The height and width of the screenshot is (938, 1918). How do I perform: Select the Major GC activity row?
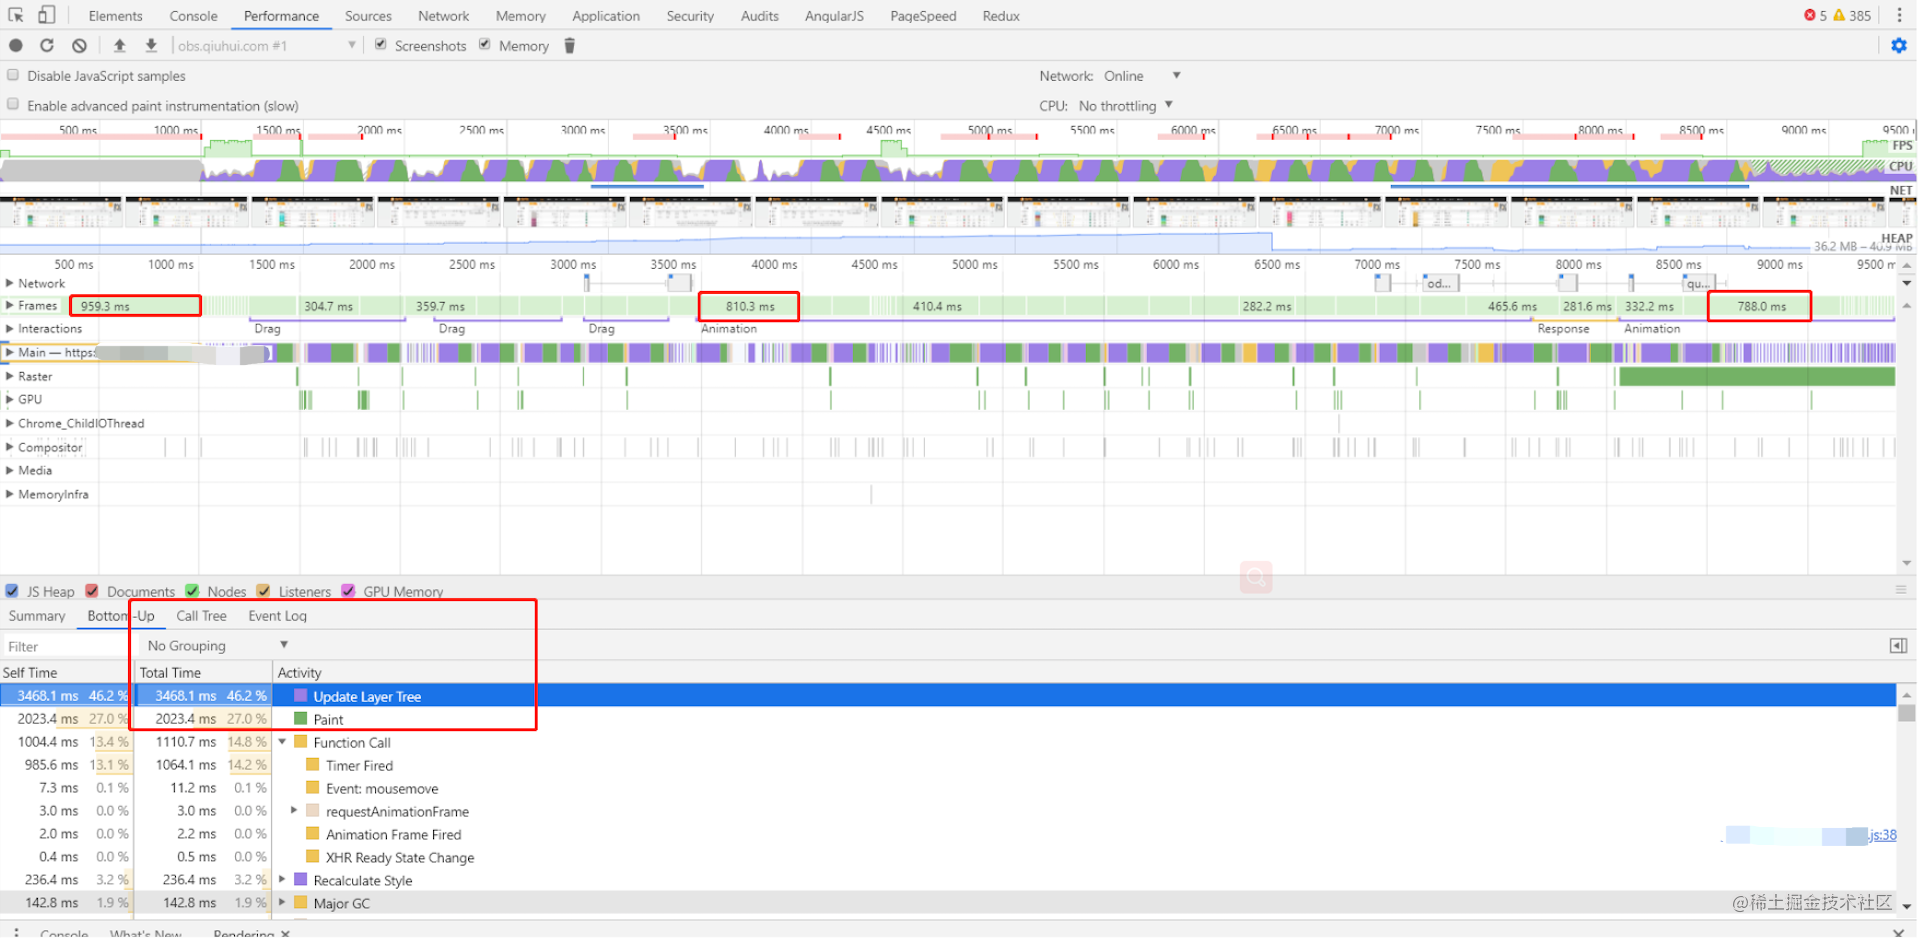click(948, 903)
